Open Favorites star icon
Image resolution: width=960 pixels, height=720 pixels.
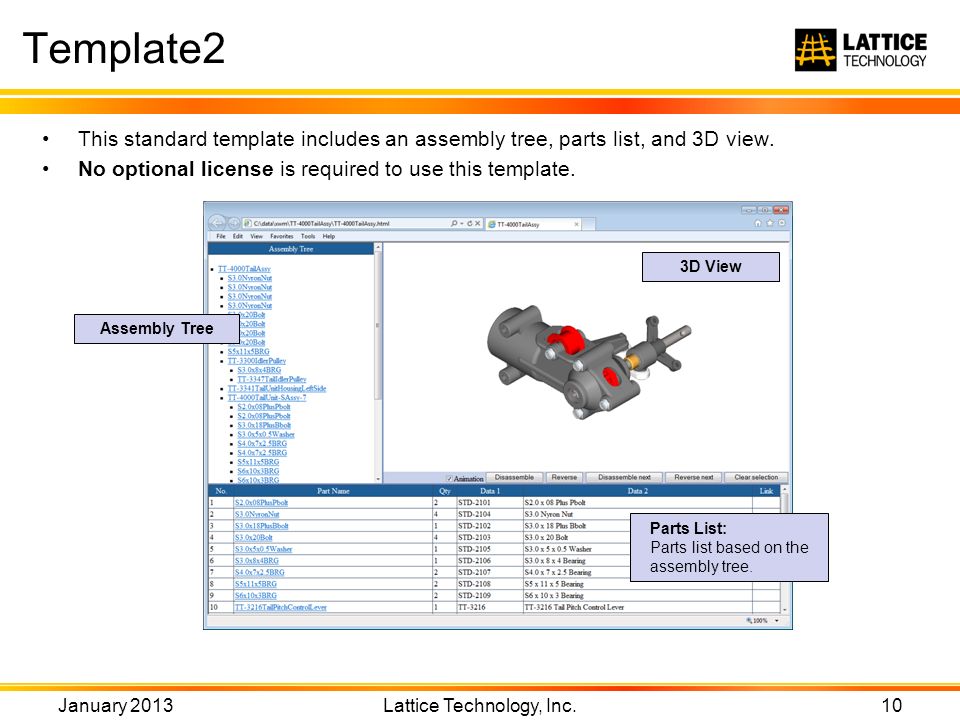[770, 223]
